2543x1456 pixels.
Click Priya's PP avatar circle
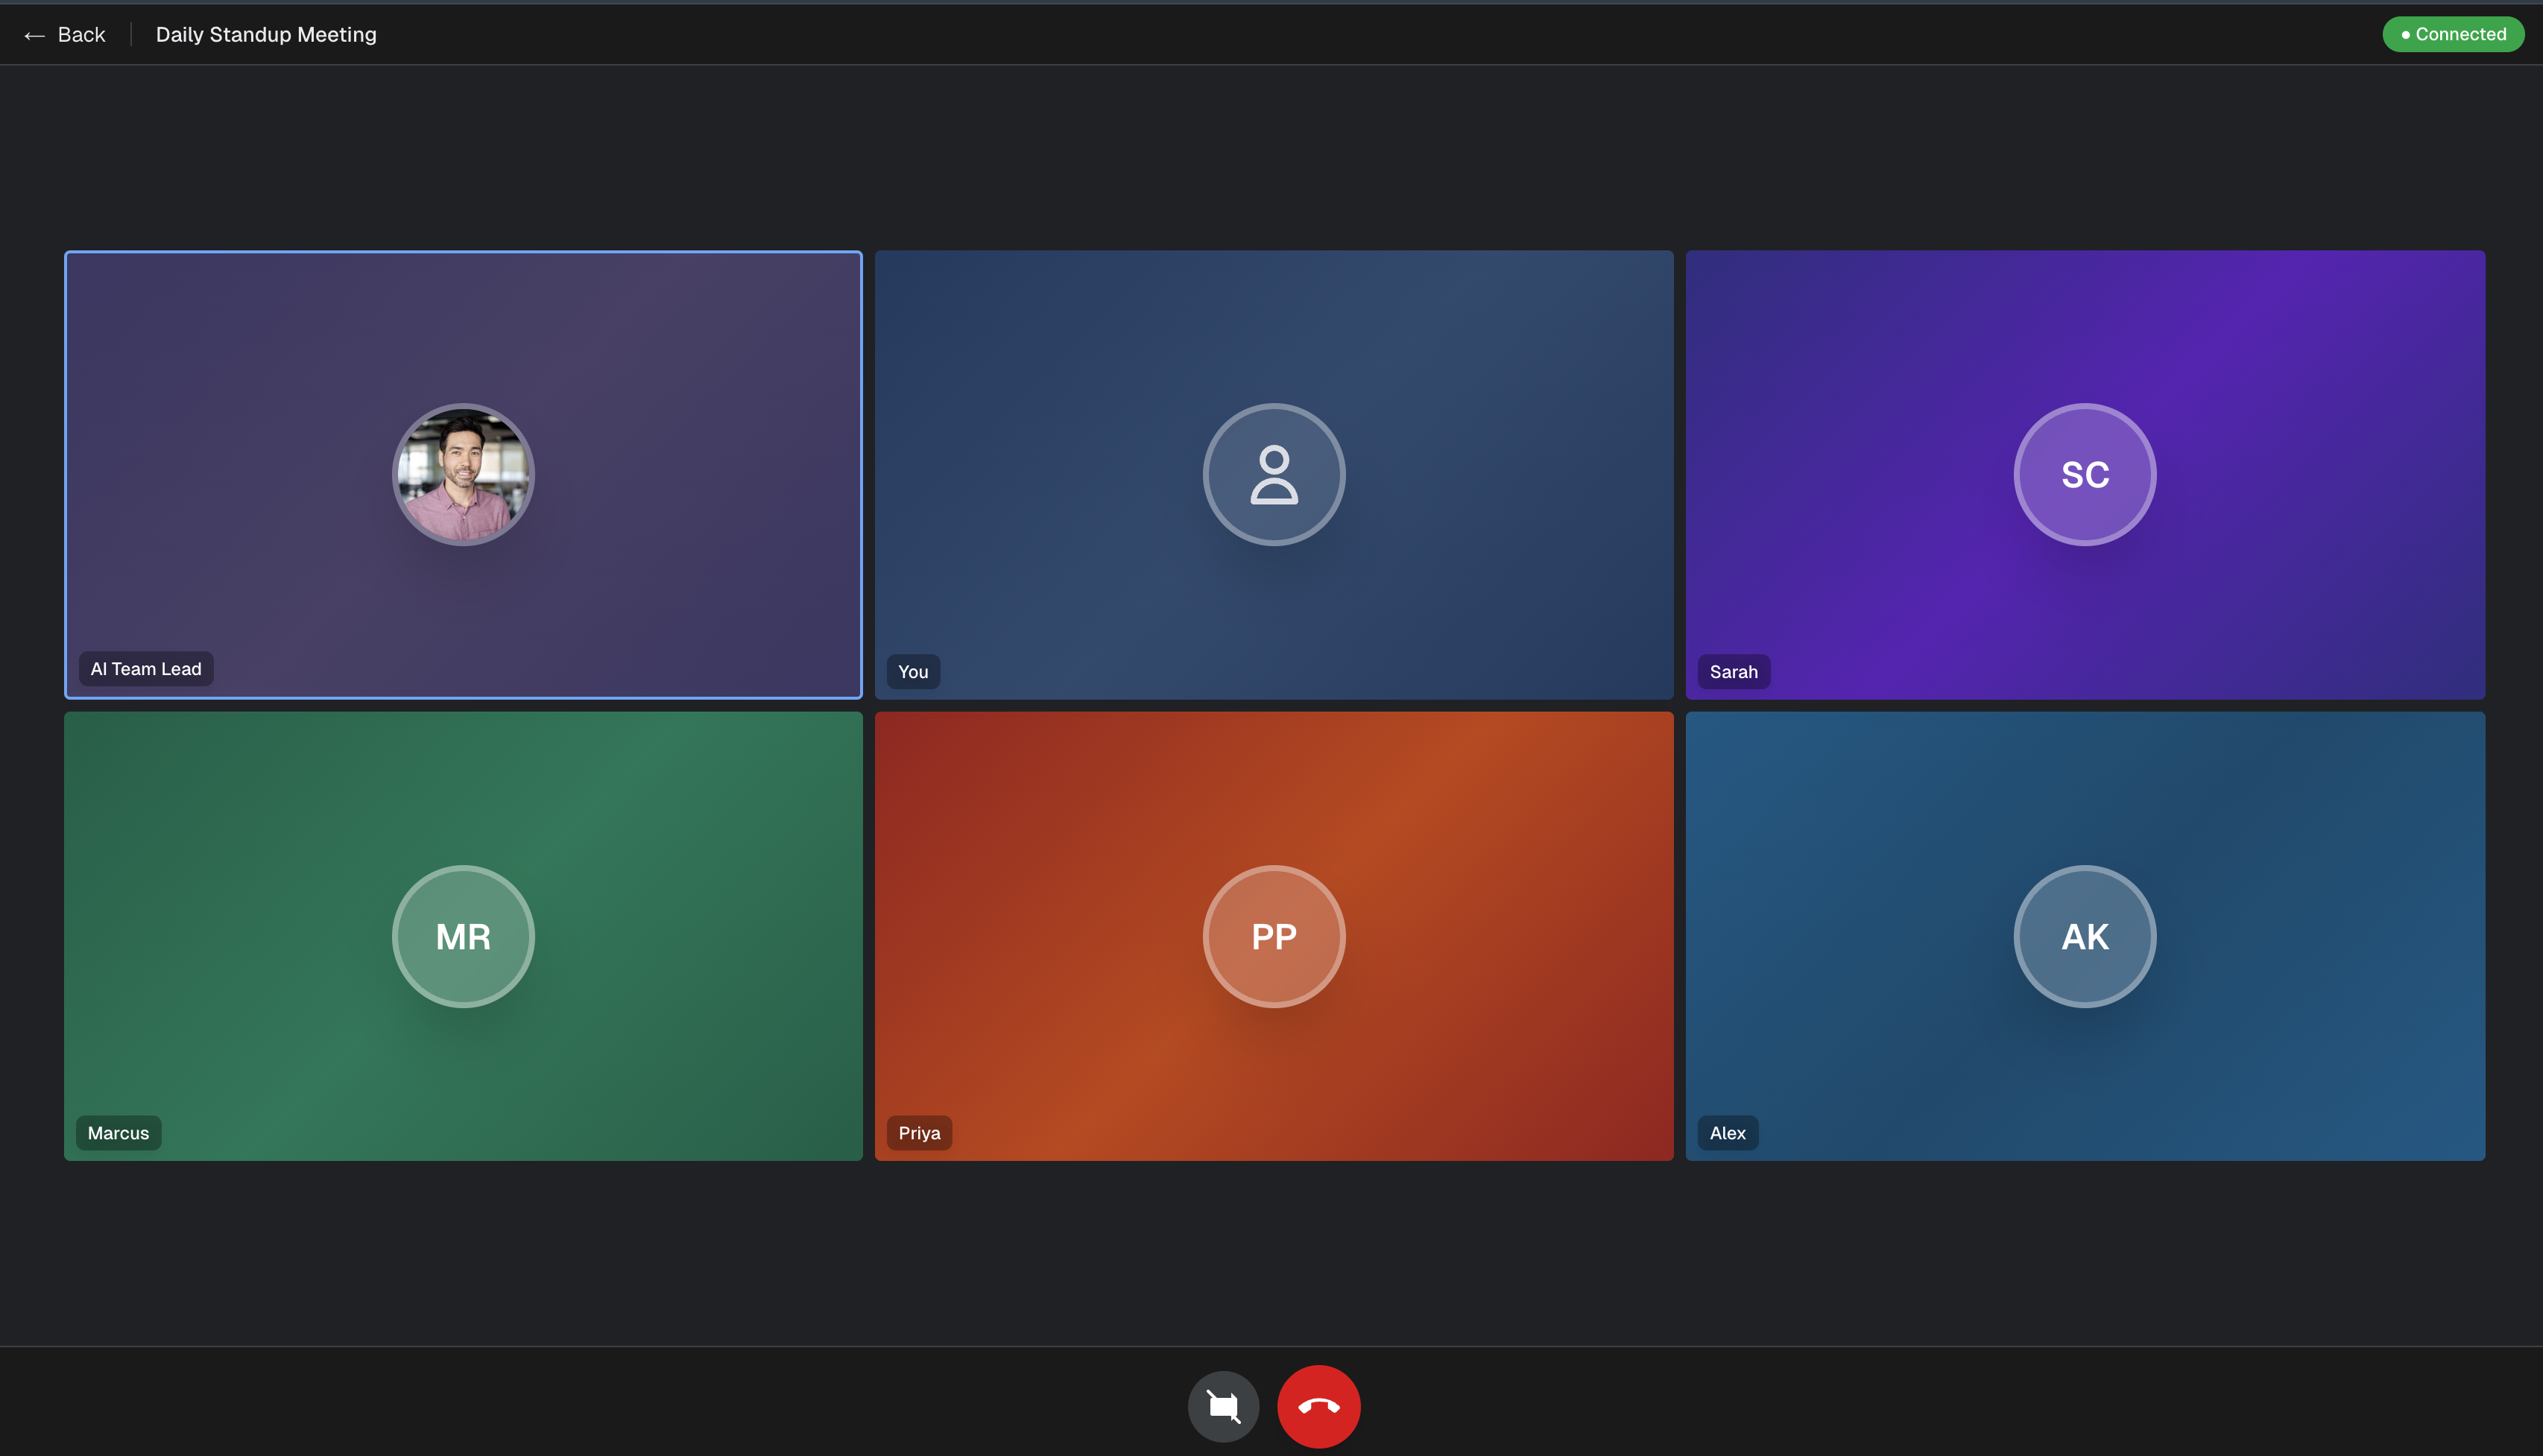click(x=1274, y=936)
